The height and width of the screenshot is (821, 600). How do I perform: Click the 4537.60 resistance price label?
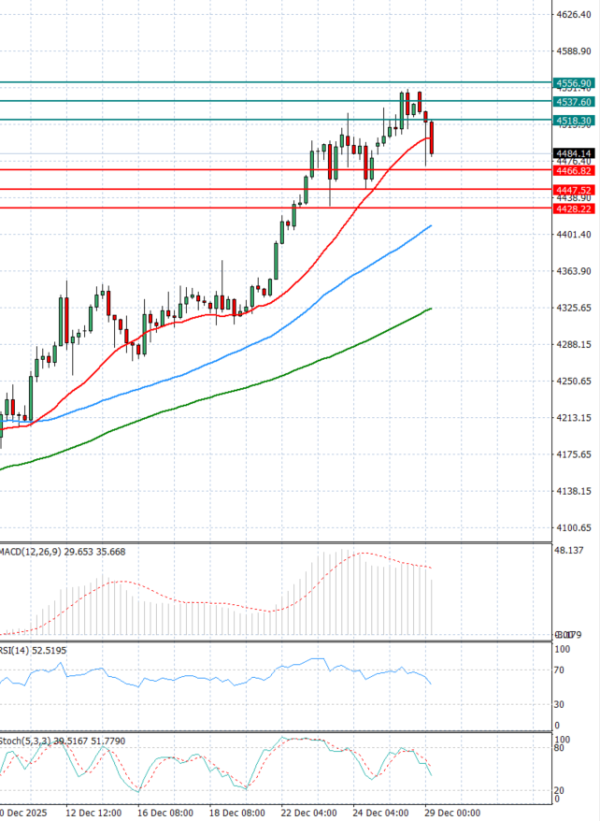[574, 102]
